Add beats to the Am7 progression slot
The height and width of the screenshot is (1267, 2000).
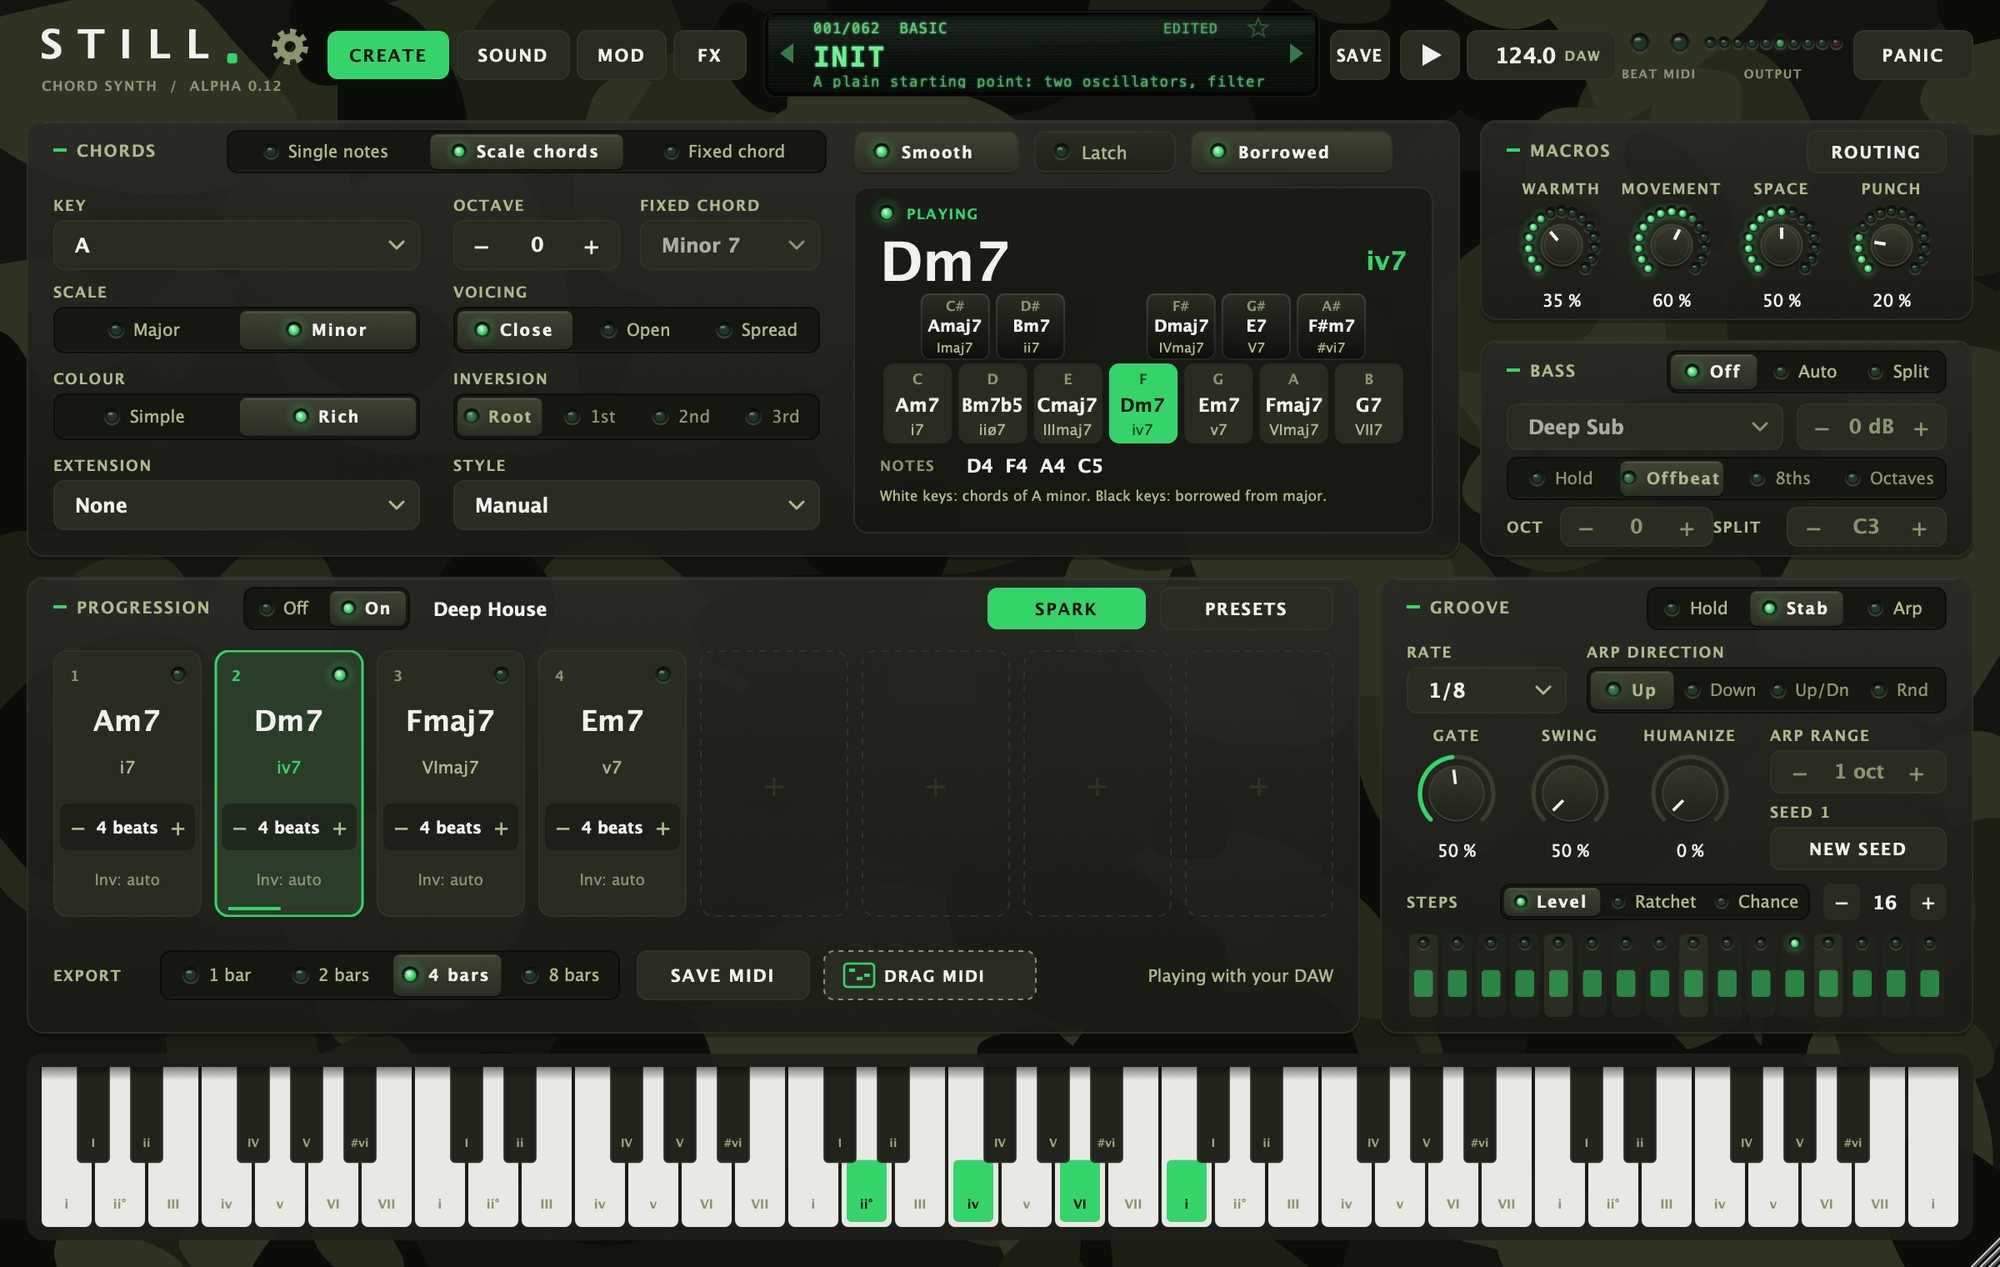pyautogui.click(x=178, y=828)
